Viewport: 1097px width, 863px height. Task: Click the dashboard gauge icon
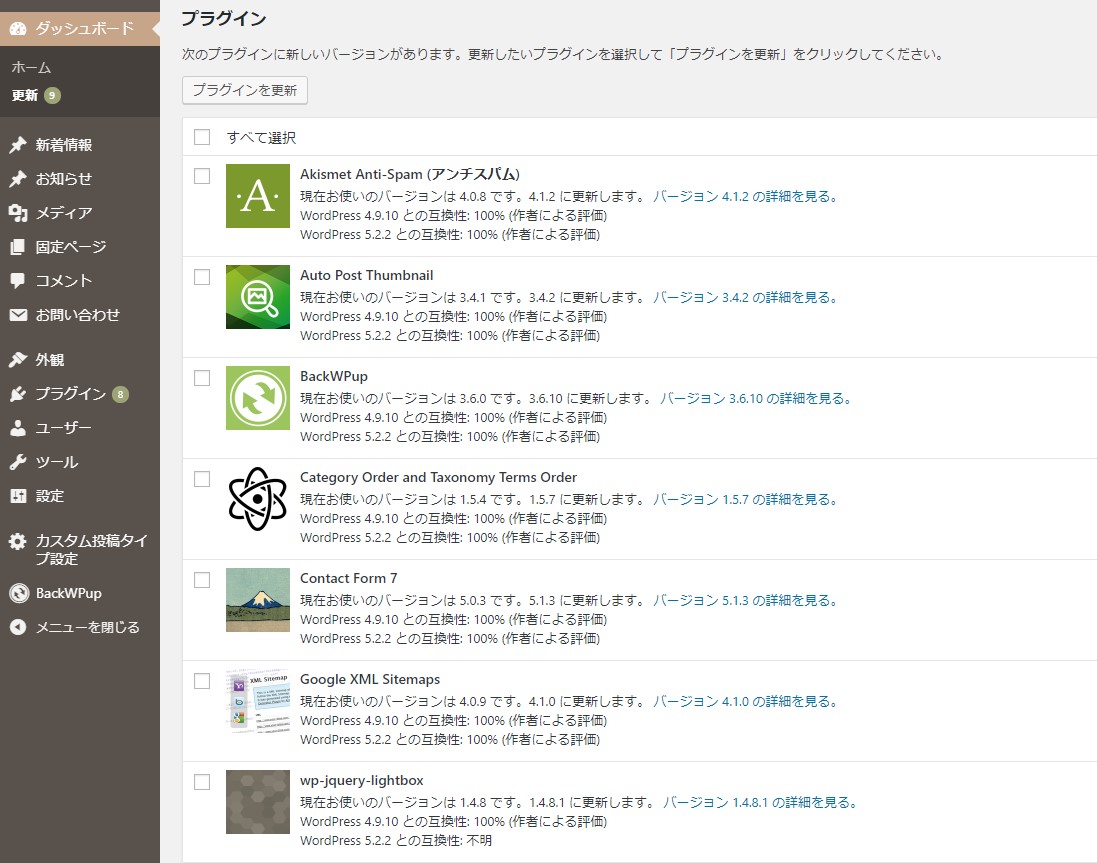18,29
